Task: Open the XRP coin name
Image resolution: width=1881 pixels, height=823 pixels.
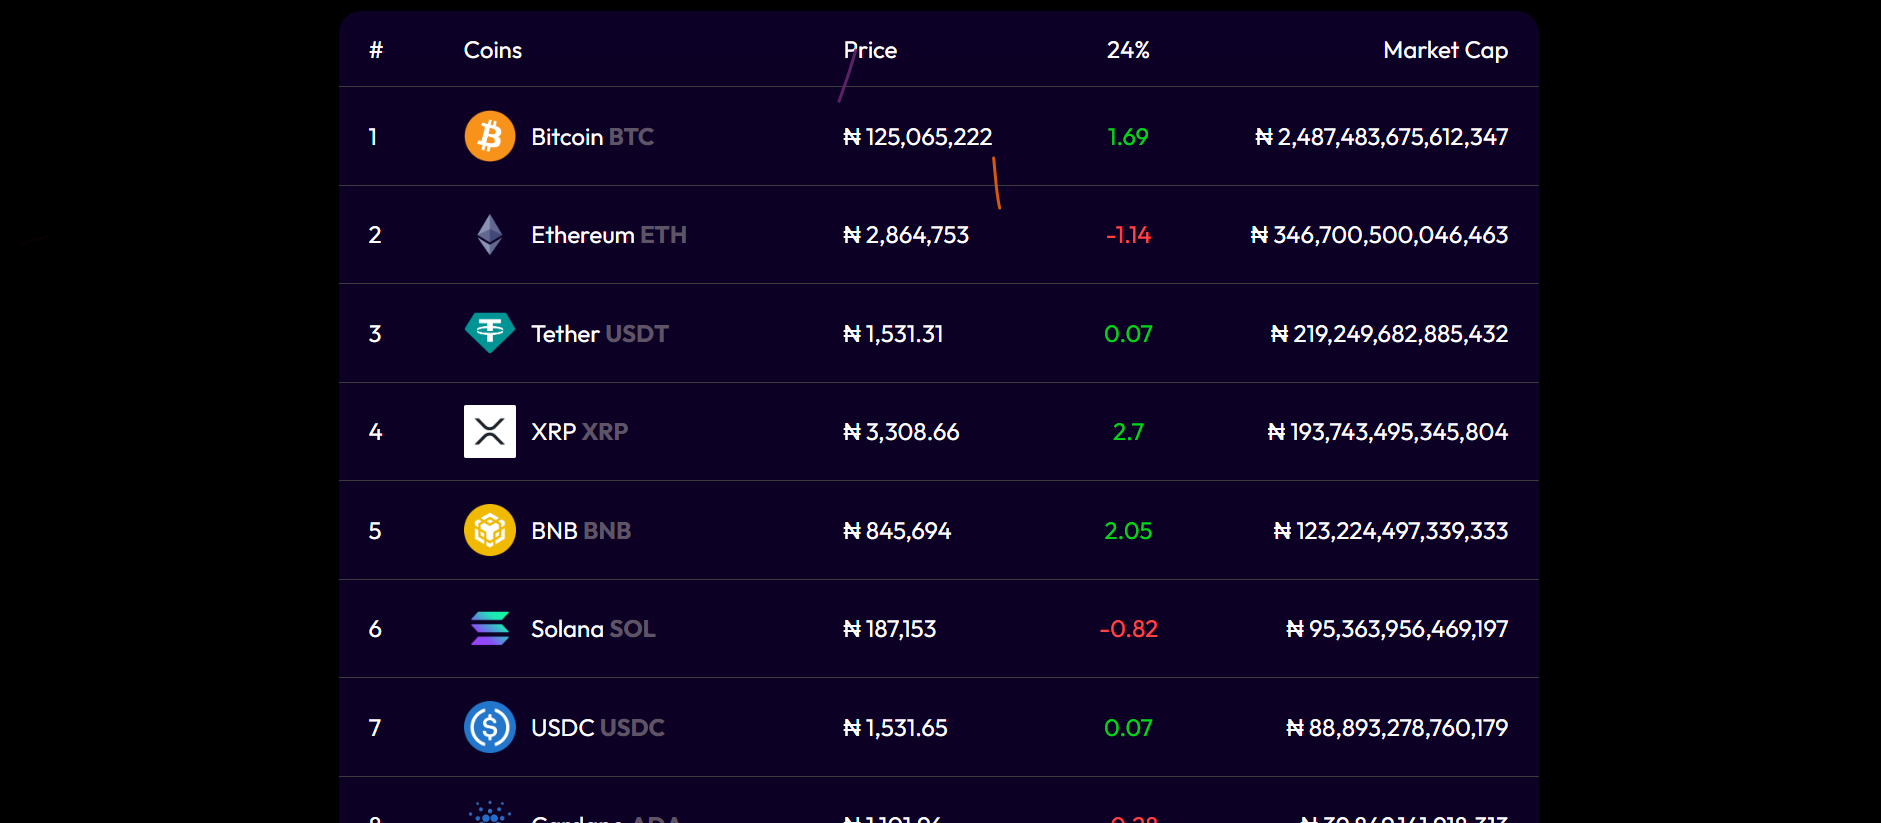Action: [x=579, y=432]
